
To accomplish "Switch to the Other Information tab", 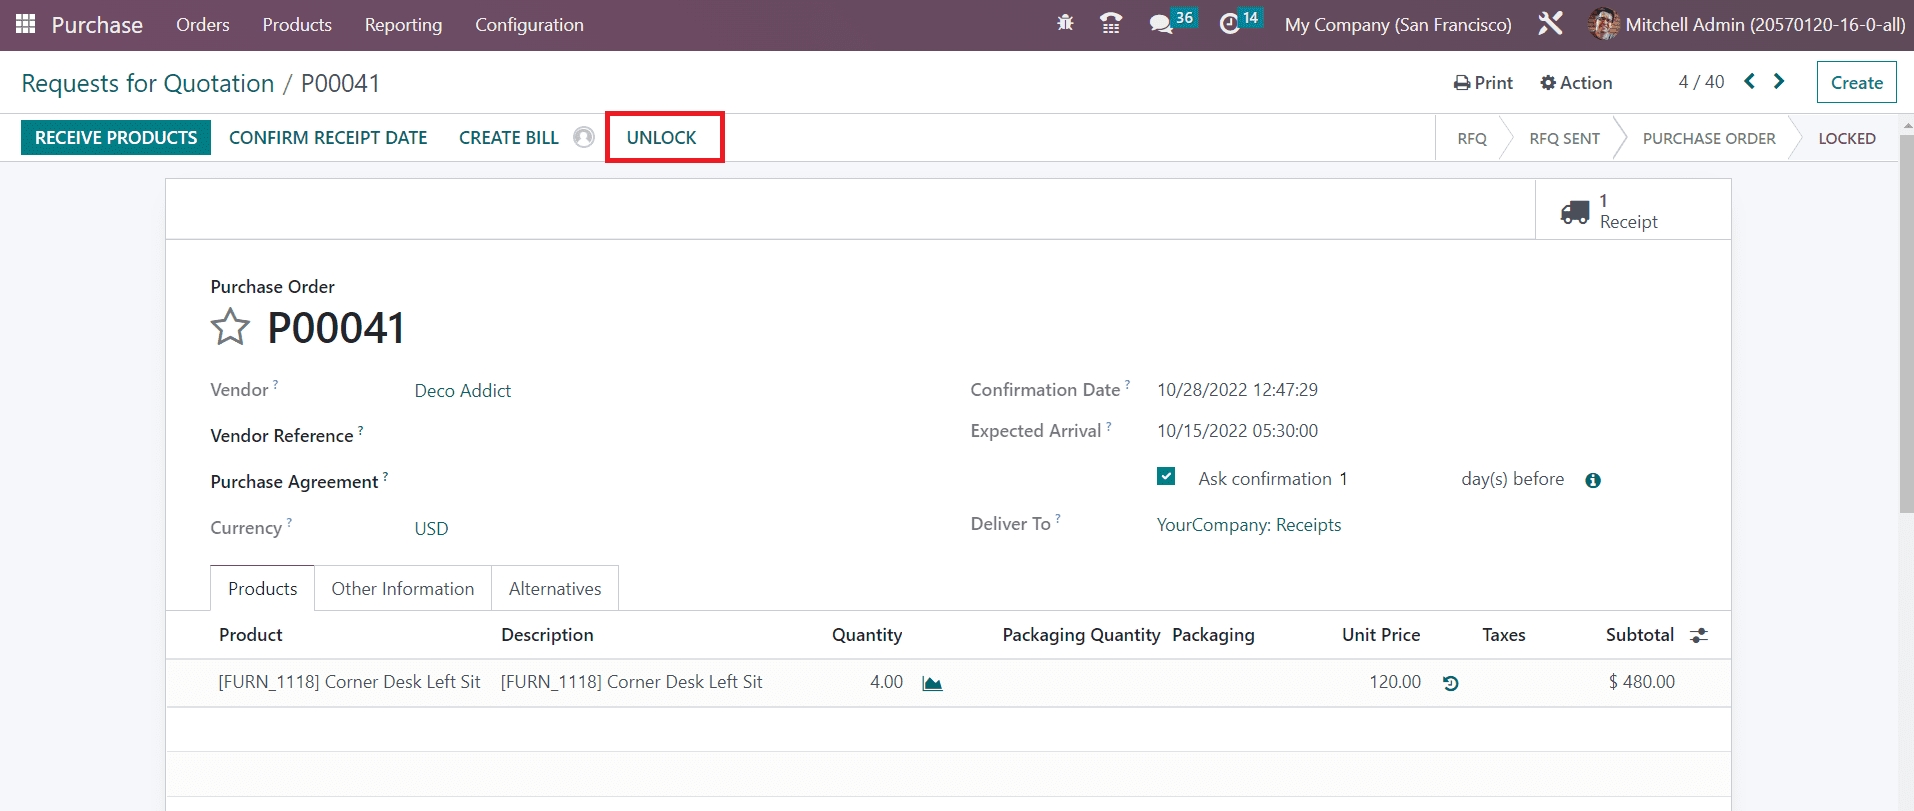I will [x=403, y=589].
